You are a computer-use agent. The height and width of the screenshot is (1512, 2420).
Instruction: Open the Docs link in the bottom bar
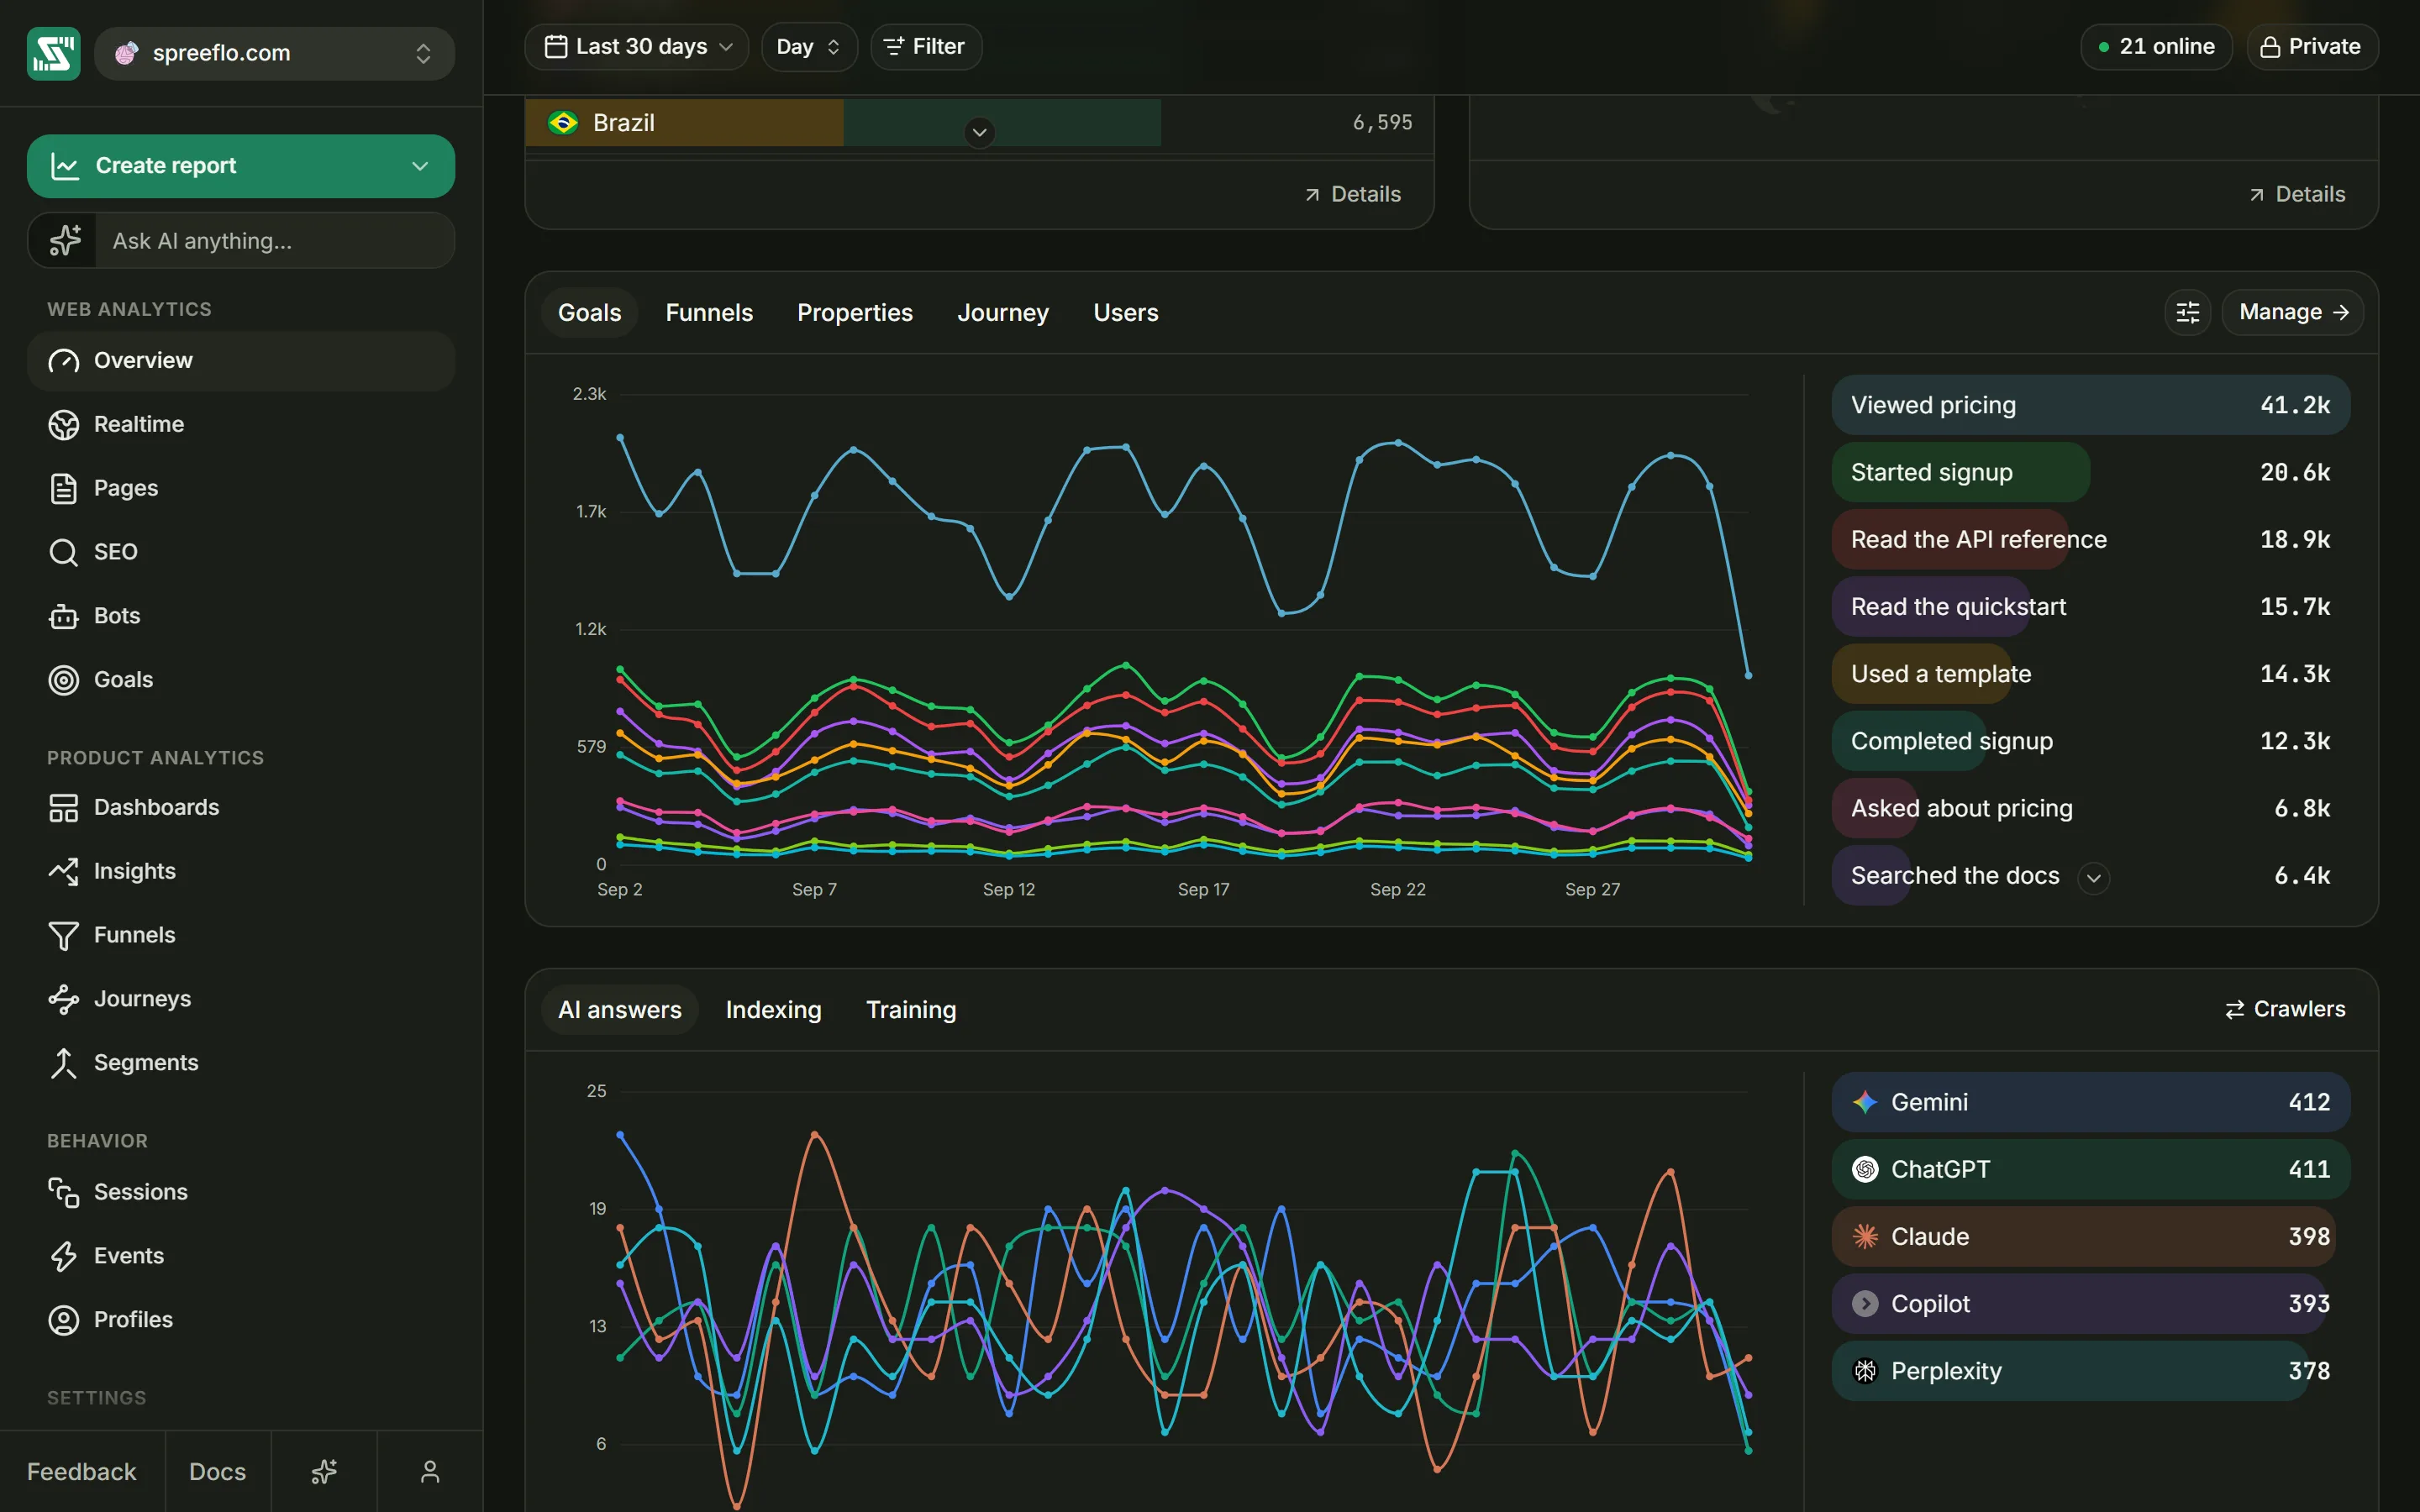pos(218,1472)
